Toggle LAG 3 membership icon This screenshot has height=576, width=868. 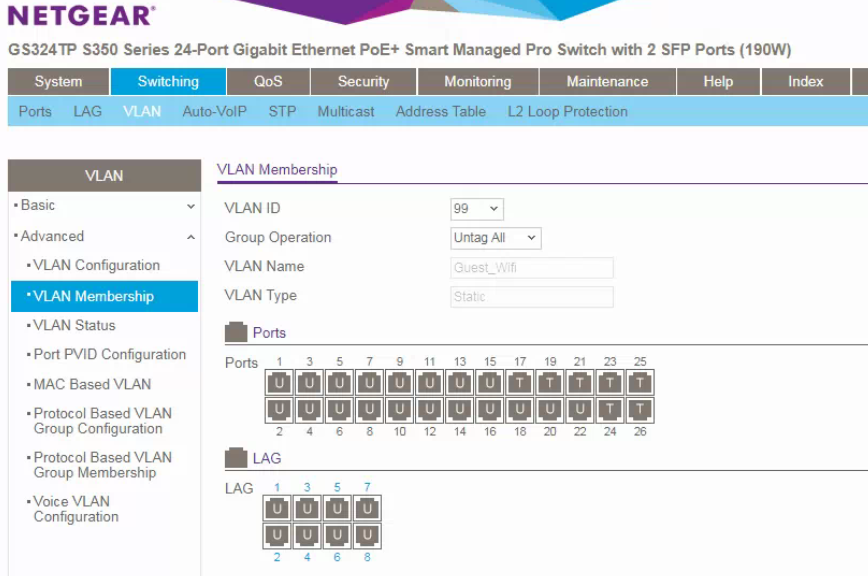(307, 508)
